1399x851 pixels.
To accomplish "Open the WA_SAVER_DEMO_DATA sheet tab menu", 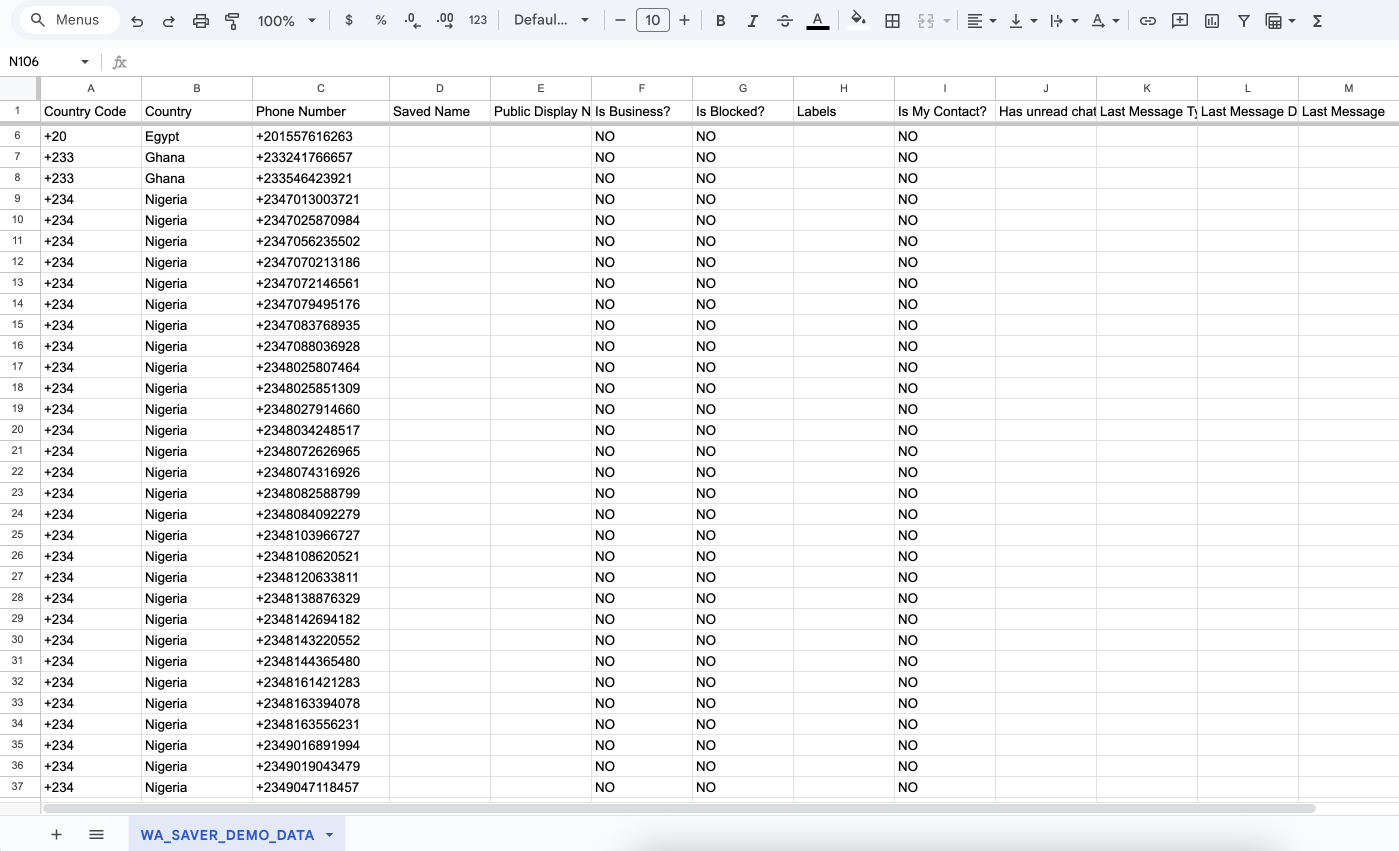I will click(330, 834).
